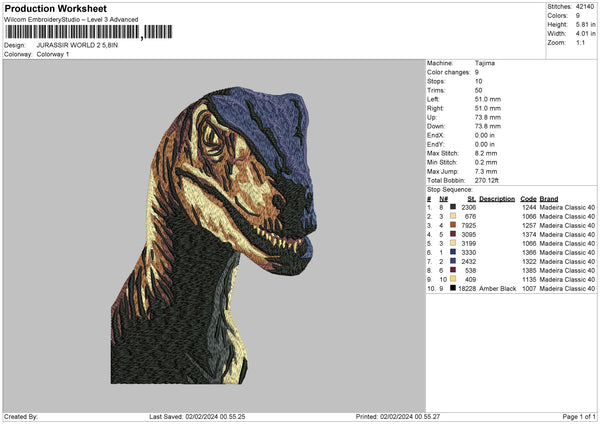The image size is (600, 424).
Task: Select the dark navy swatch for stop 1
Action: (453, 207)
